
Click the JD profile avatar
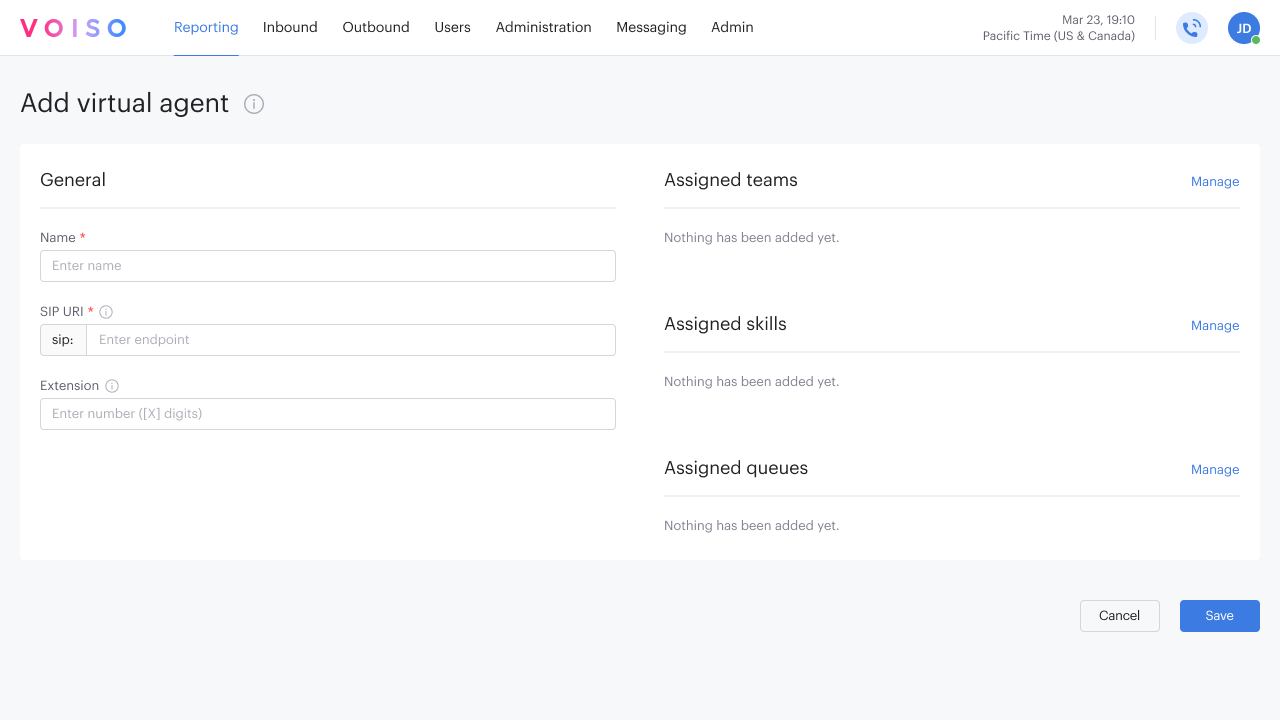[x=1243, y=28]
